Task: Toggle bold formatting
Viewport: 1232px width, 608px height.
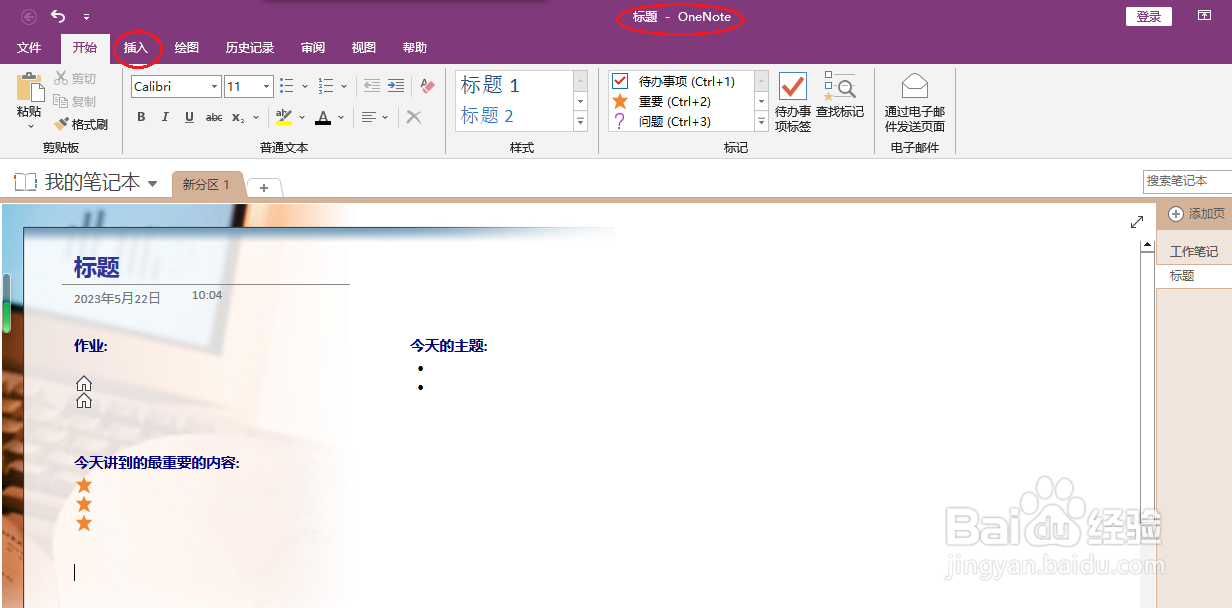Action: tap(141, 117)
